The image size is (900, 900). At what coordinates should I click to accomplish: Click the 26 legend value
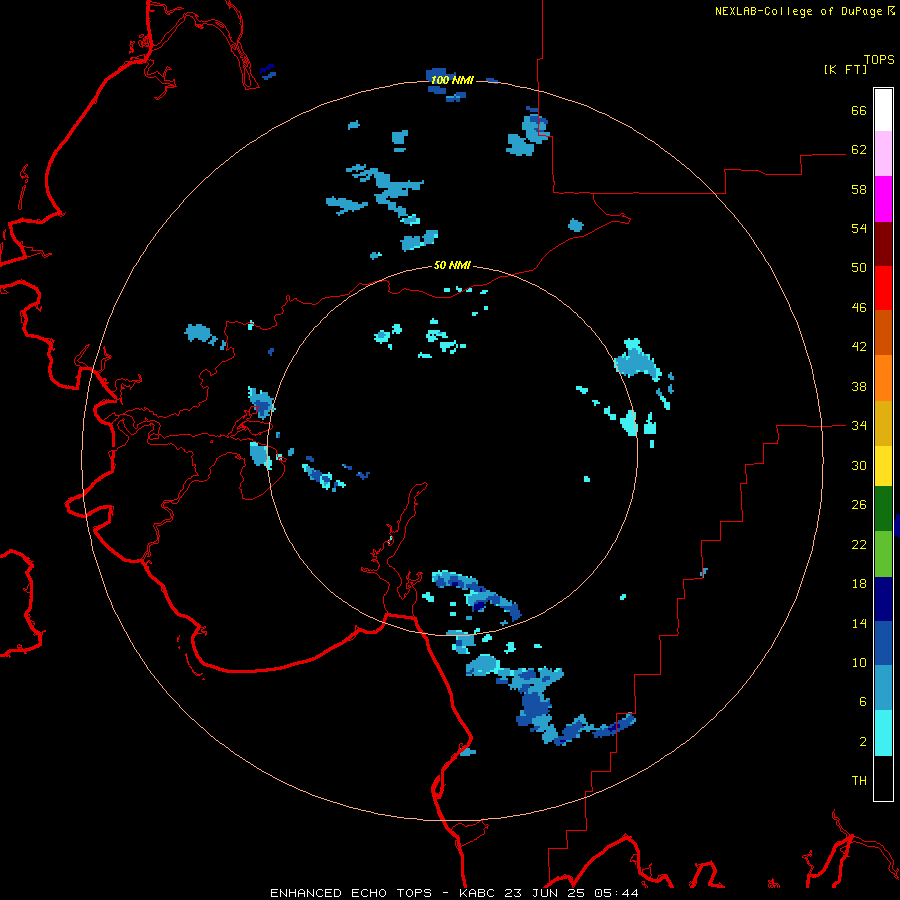(x=859, y=505)
